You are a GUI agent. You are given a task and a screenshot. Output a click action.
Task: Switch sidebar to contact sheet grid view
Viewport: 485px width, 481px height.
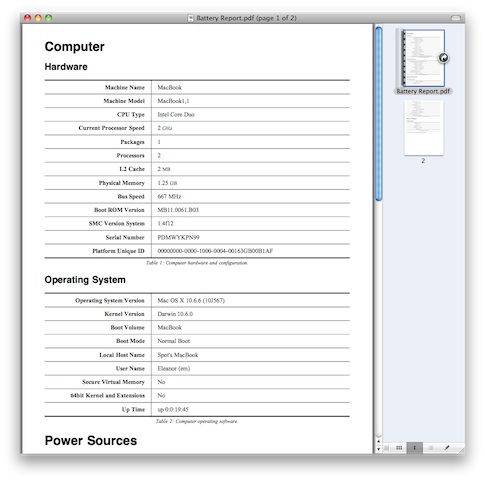point(399,448)
